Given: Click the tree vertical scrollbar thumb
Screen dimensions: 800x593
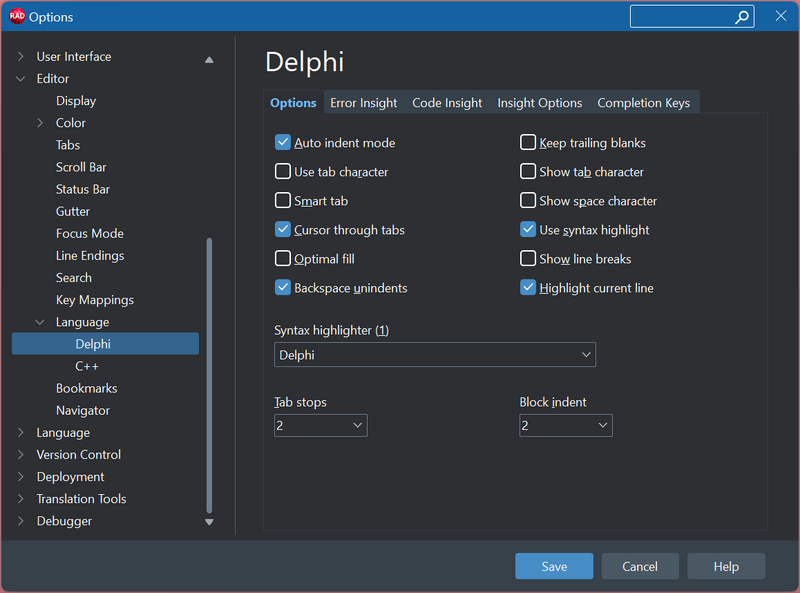Looking at the screenshot, I should coord(209,376).
